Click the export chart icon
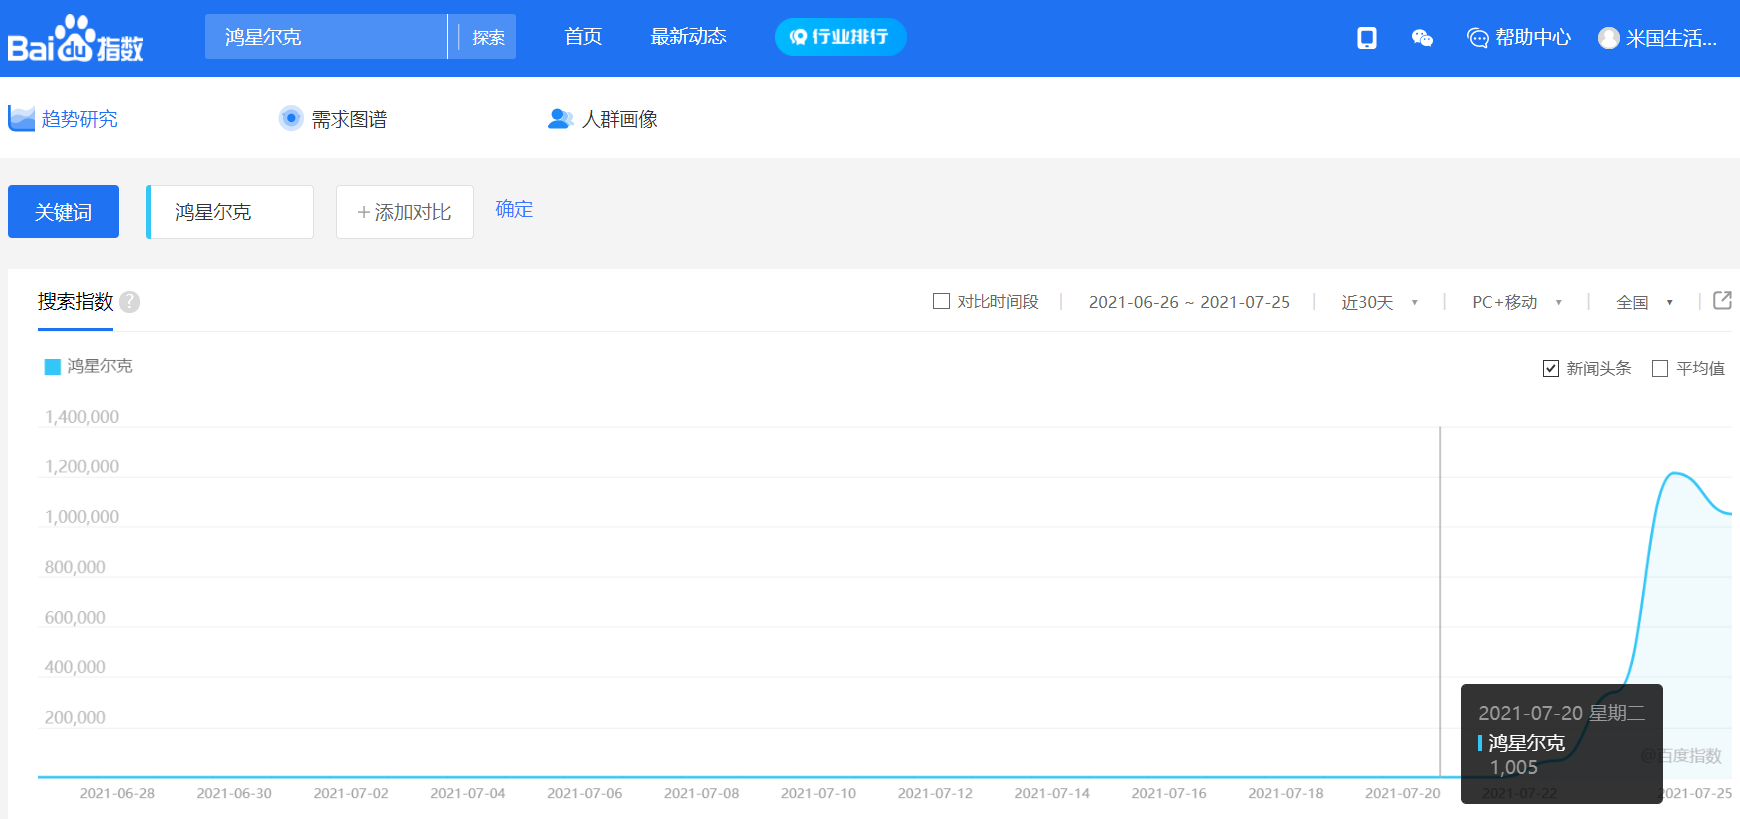The image size is (1740, 819). (x=1722, y=300)
